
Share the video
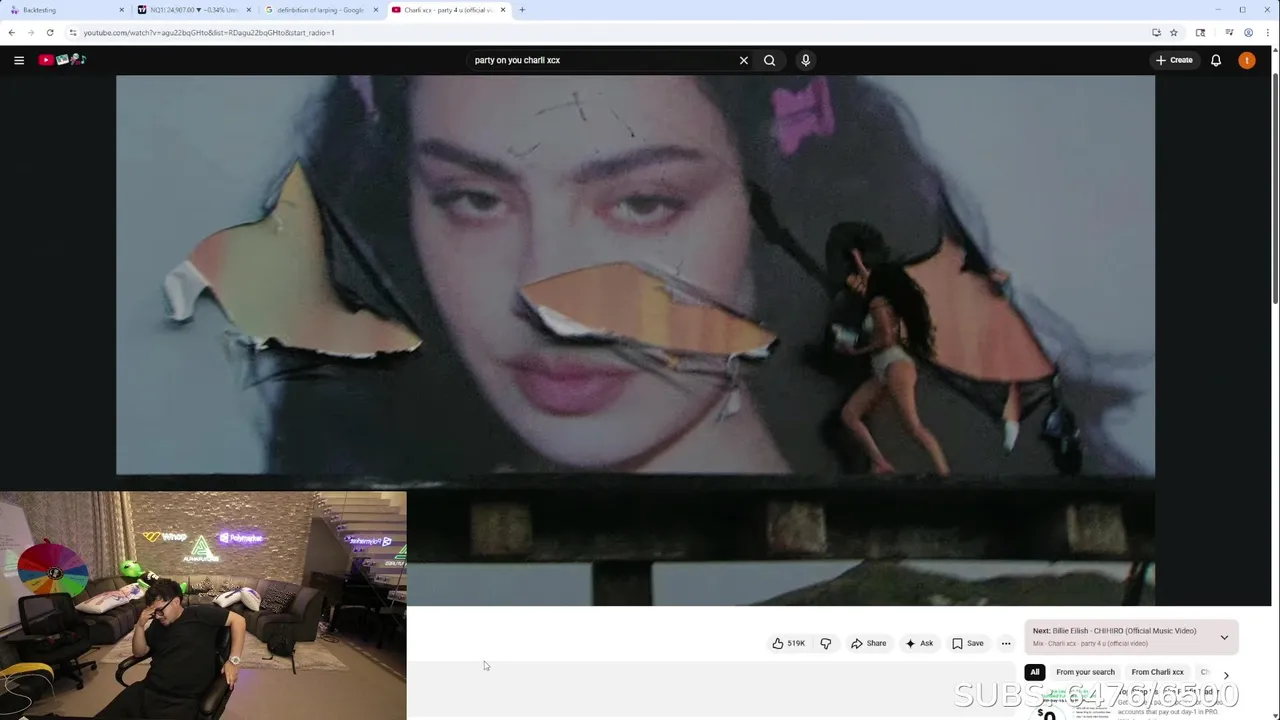click(x=868, y=643)
